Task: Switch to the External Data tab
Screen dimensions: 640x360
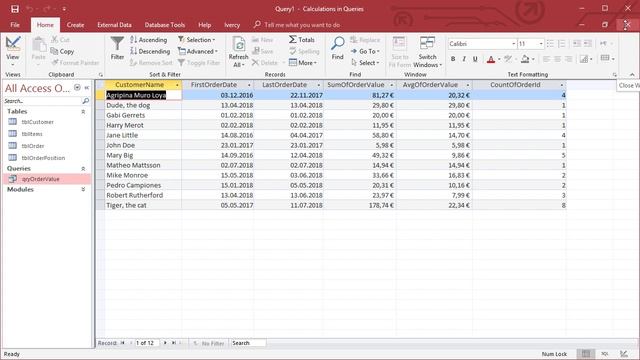Action: pyautogui.click(x=114, y=25)
